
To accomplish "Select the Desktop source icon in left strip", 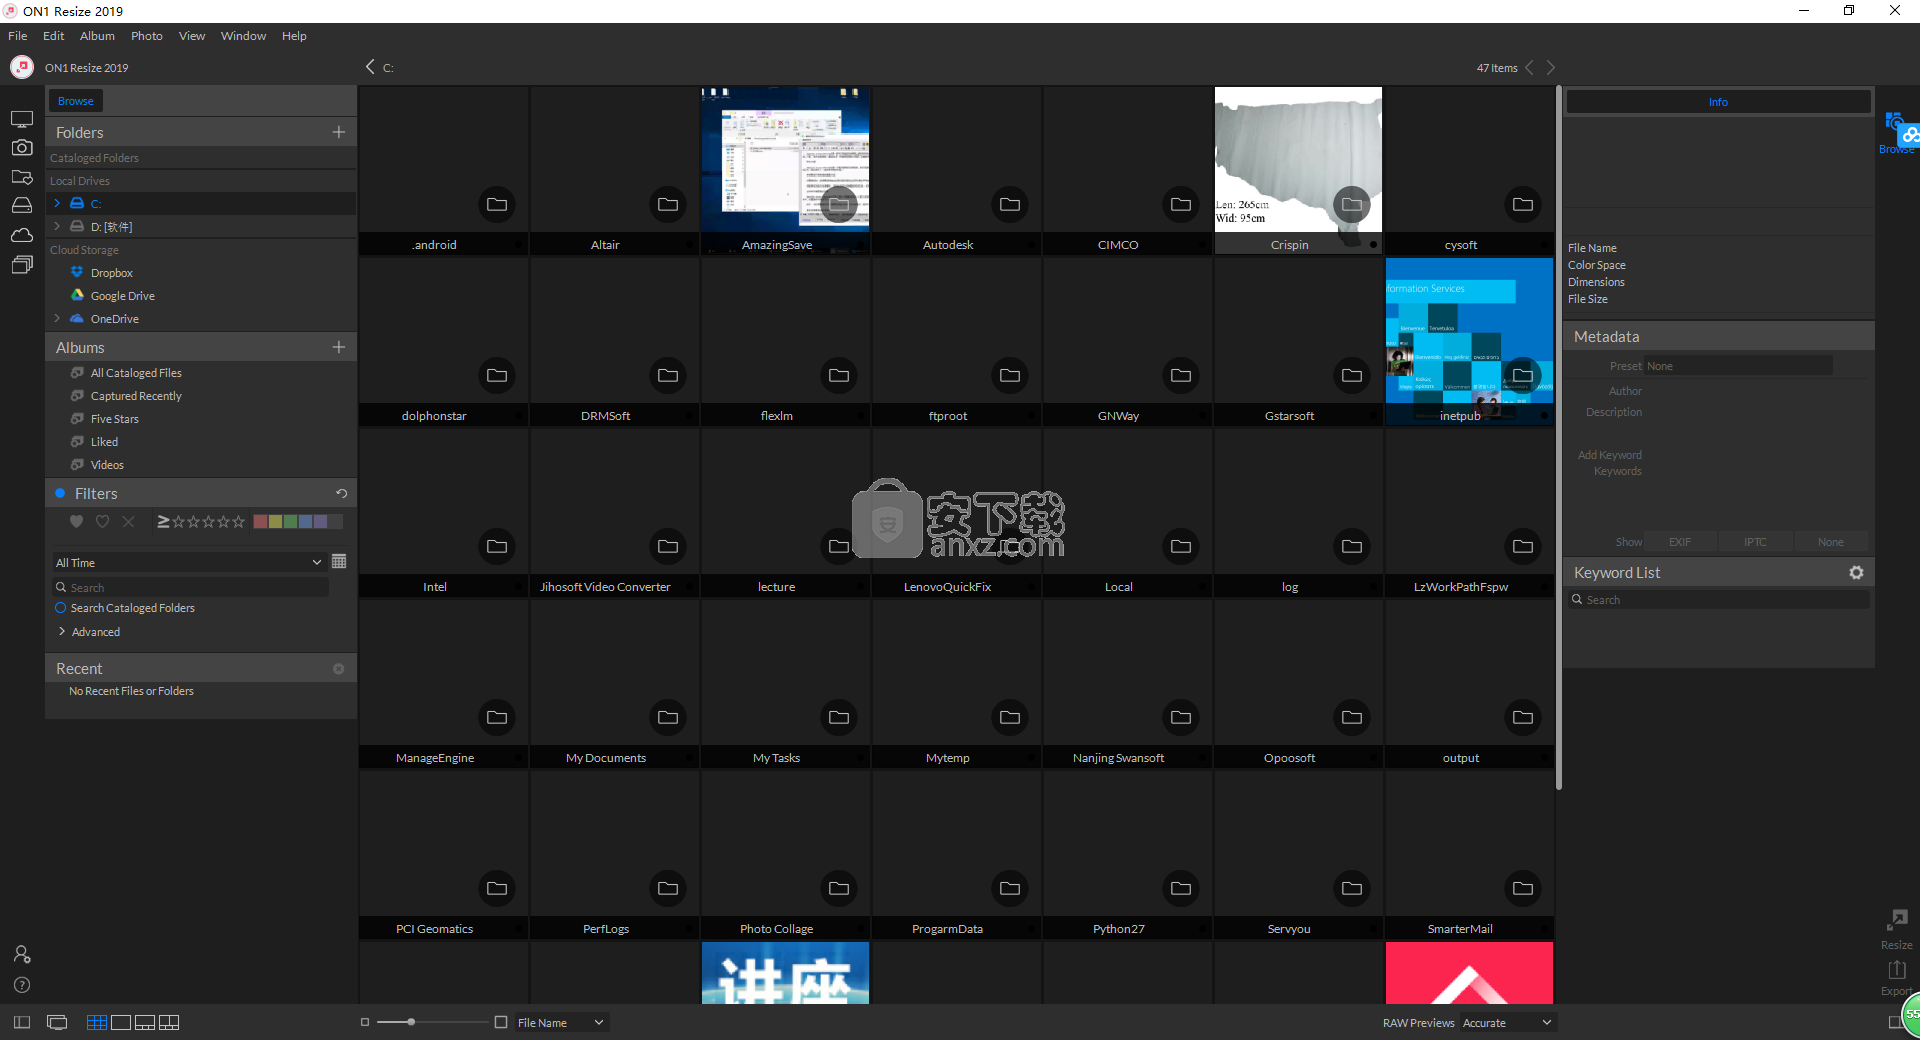I will 22,119.
